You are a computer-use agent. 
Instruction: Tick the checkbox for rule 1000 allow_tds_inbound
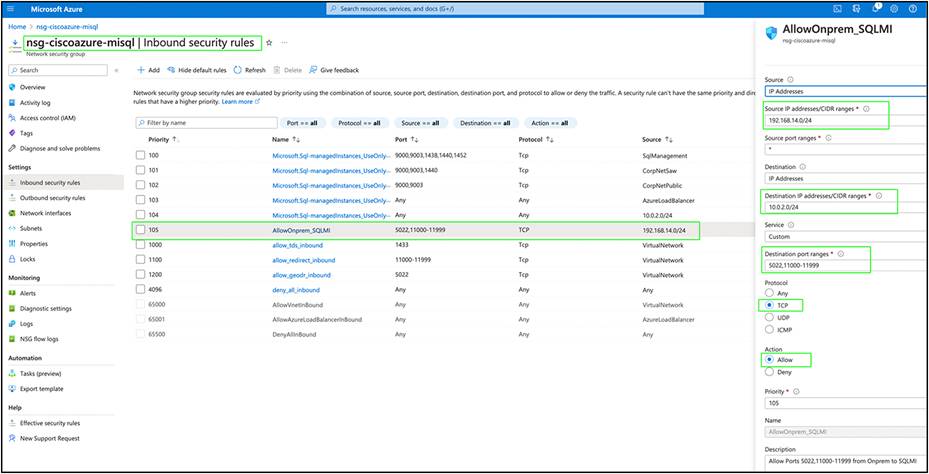[140, 245]
